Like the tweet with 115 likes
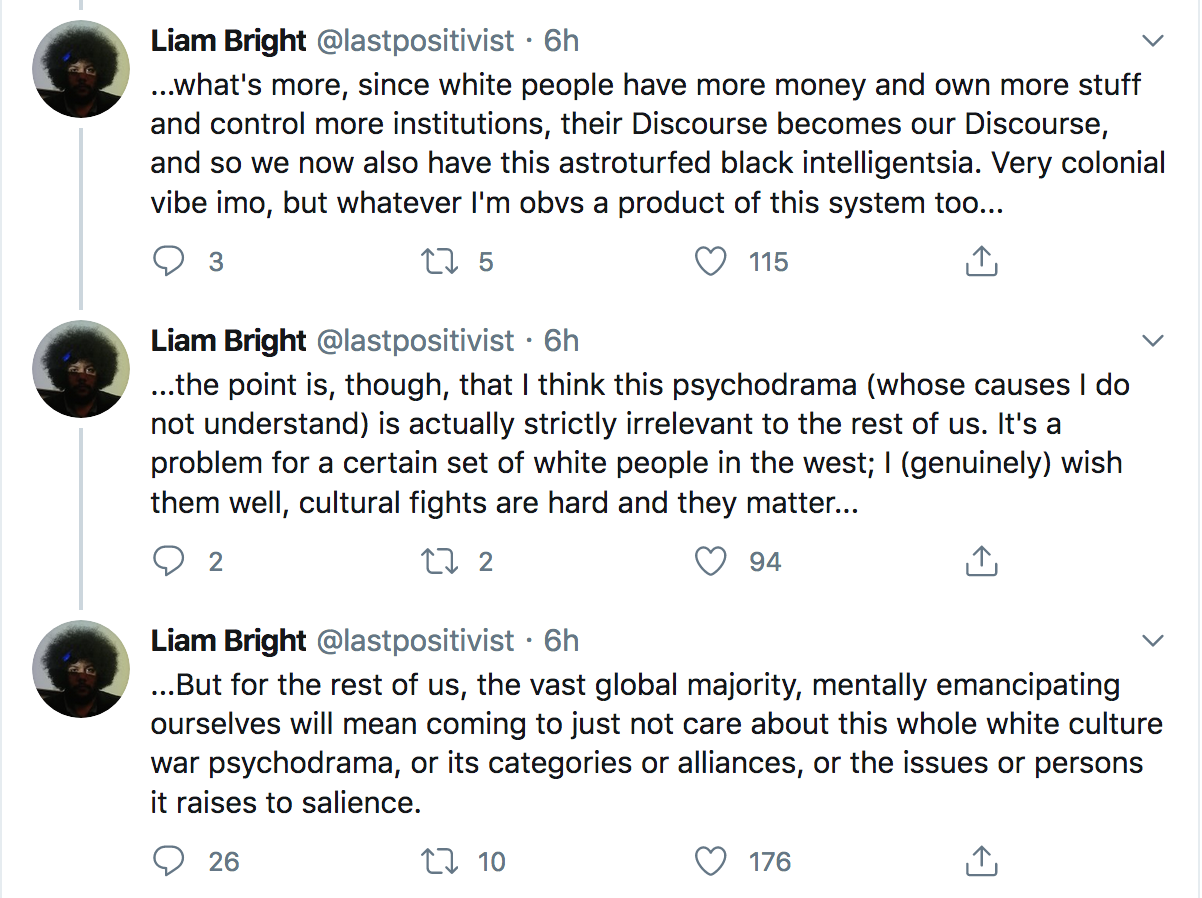The image size is (1202, 898). point(710,262)
